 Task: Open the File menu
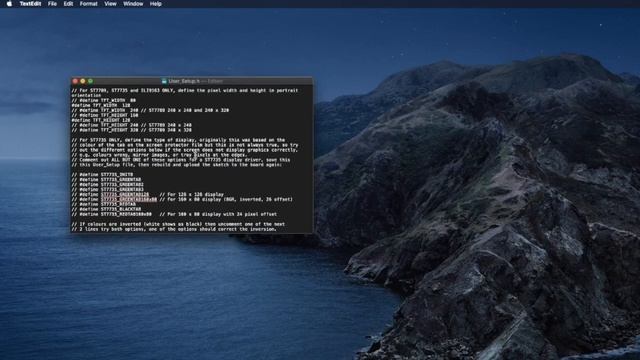pos(52,4)
